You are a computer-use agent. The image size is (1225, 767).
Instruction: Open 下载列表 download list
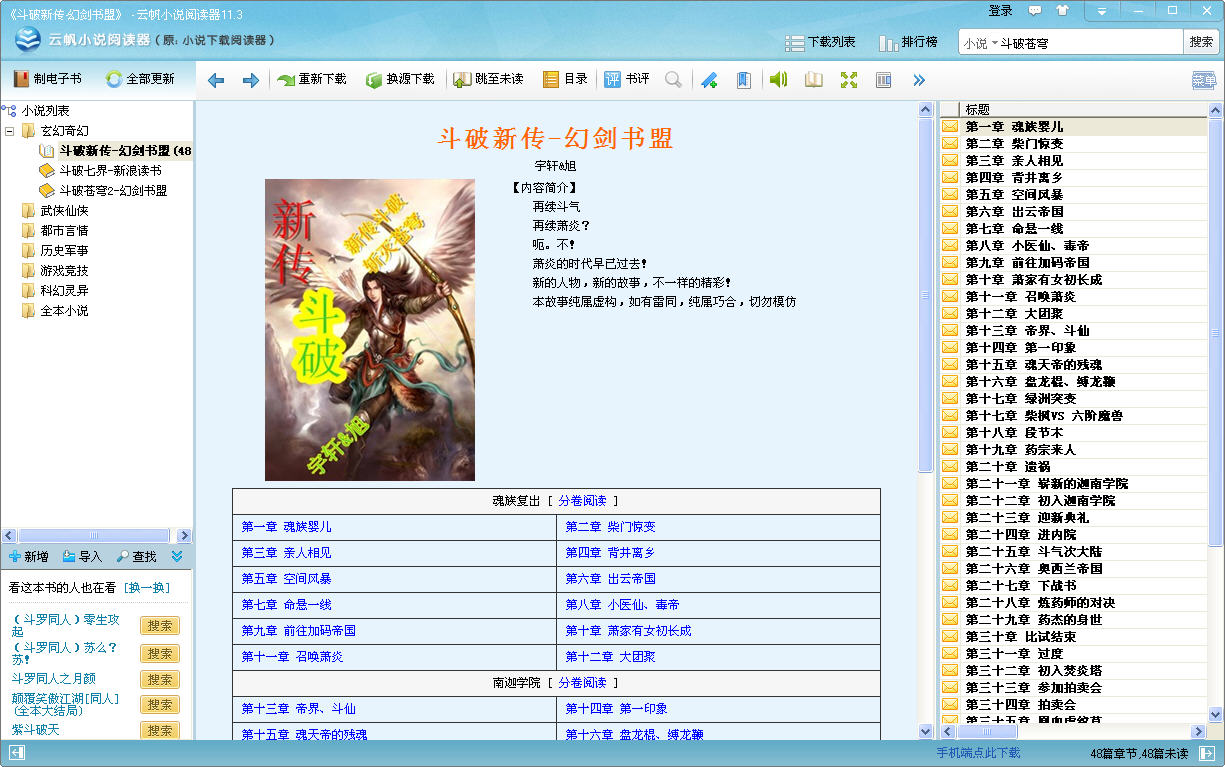(821, 42)
